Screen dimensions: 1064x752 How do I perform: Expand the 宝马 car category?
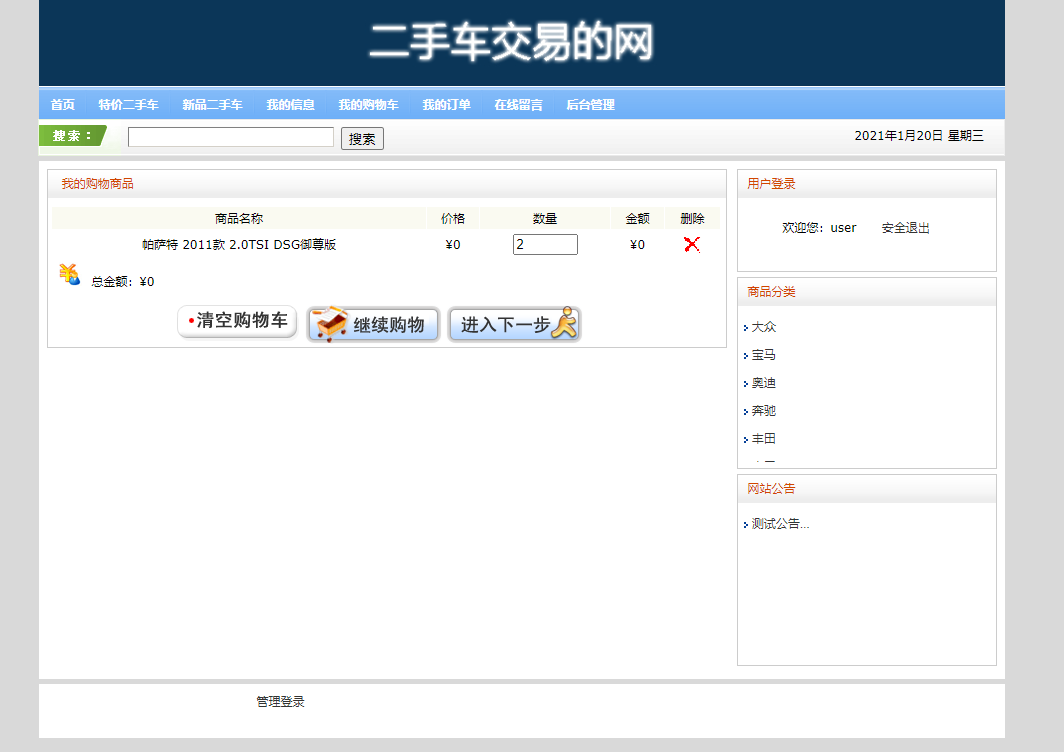click(762, 354)
